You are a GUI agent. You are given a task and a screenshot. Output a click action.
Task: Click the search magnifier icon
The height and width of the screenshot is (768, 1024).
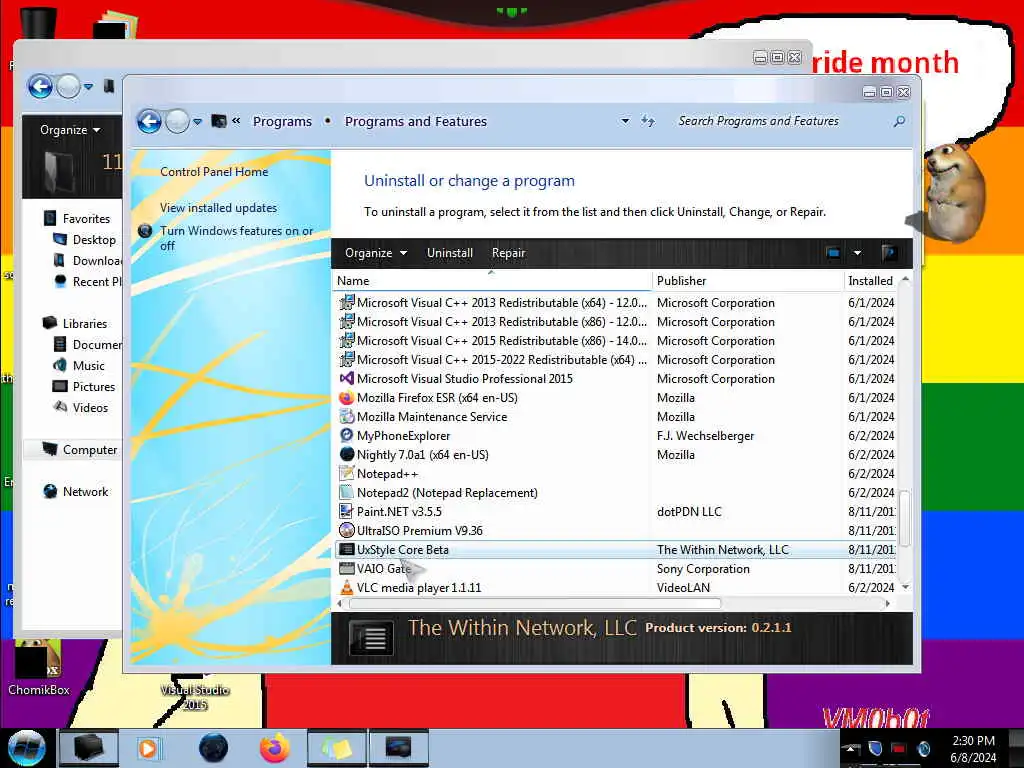coord(899,121)
